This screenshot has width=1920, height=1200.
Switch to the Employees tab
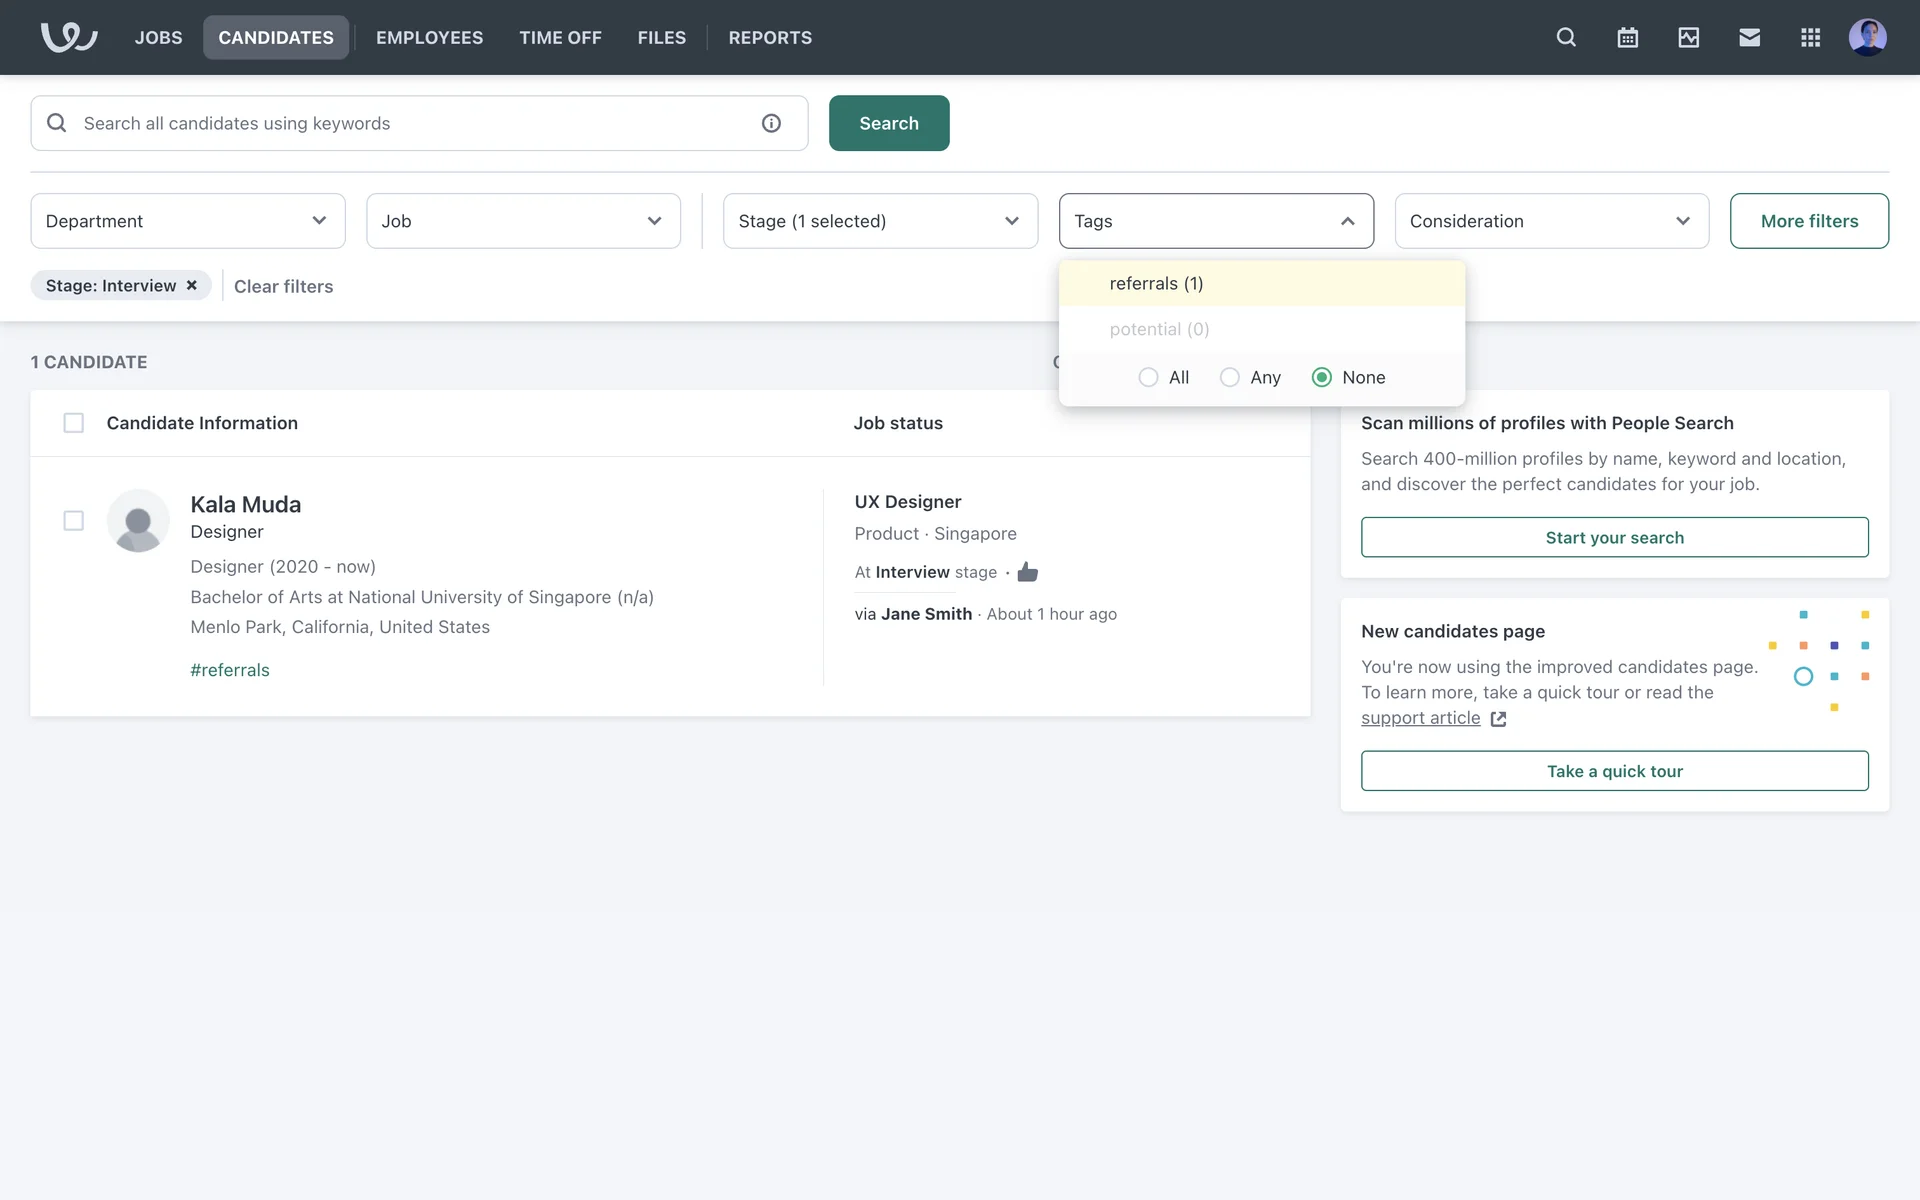click(x=429, y=37)
